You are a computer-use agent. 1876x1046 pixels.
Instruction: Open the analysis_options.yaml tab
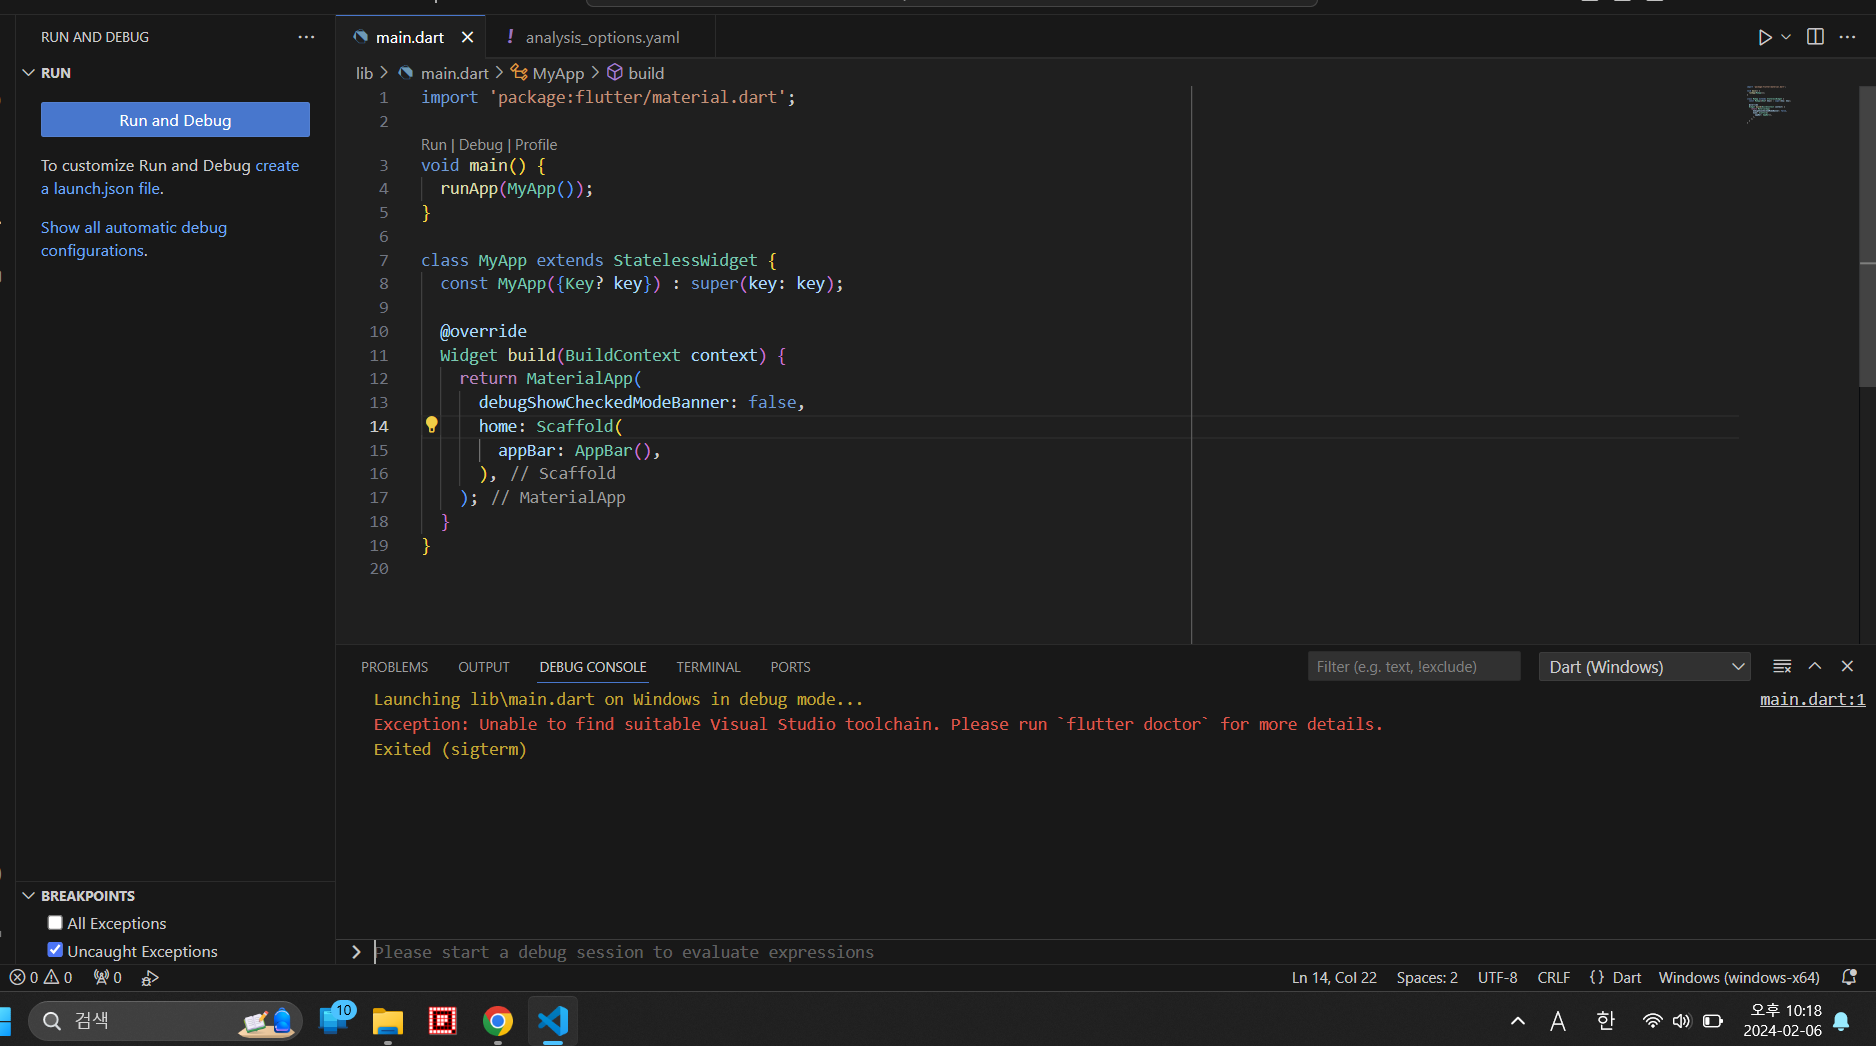click(x=602, y=37)
